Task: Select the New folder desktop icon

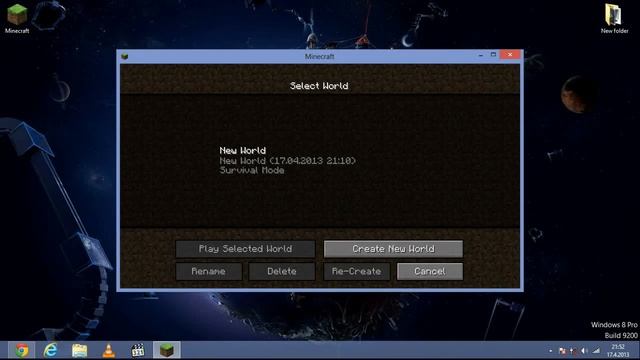Action: click(x=614, y=18)
